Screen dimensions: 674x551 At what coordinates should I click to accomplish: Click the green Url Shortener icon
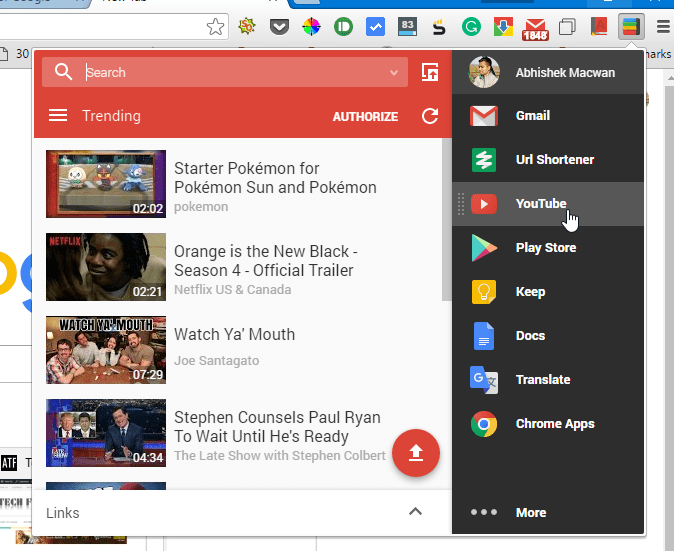point(484,159)
